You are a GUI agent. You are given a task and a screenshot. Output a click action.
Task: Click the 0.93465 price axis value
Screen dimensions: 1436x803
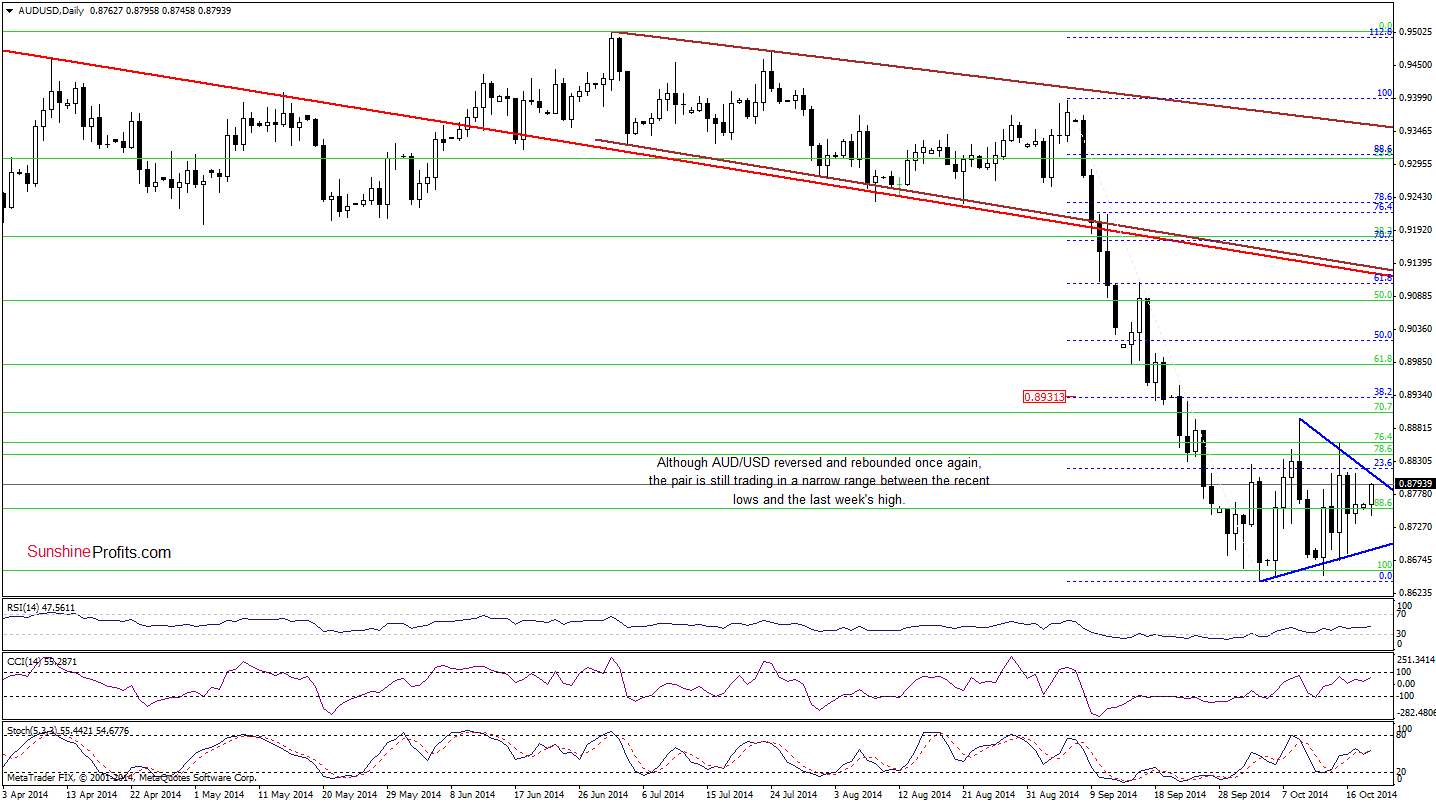pos(1413,130)
